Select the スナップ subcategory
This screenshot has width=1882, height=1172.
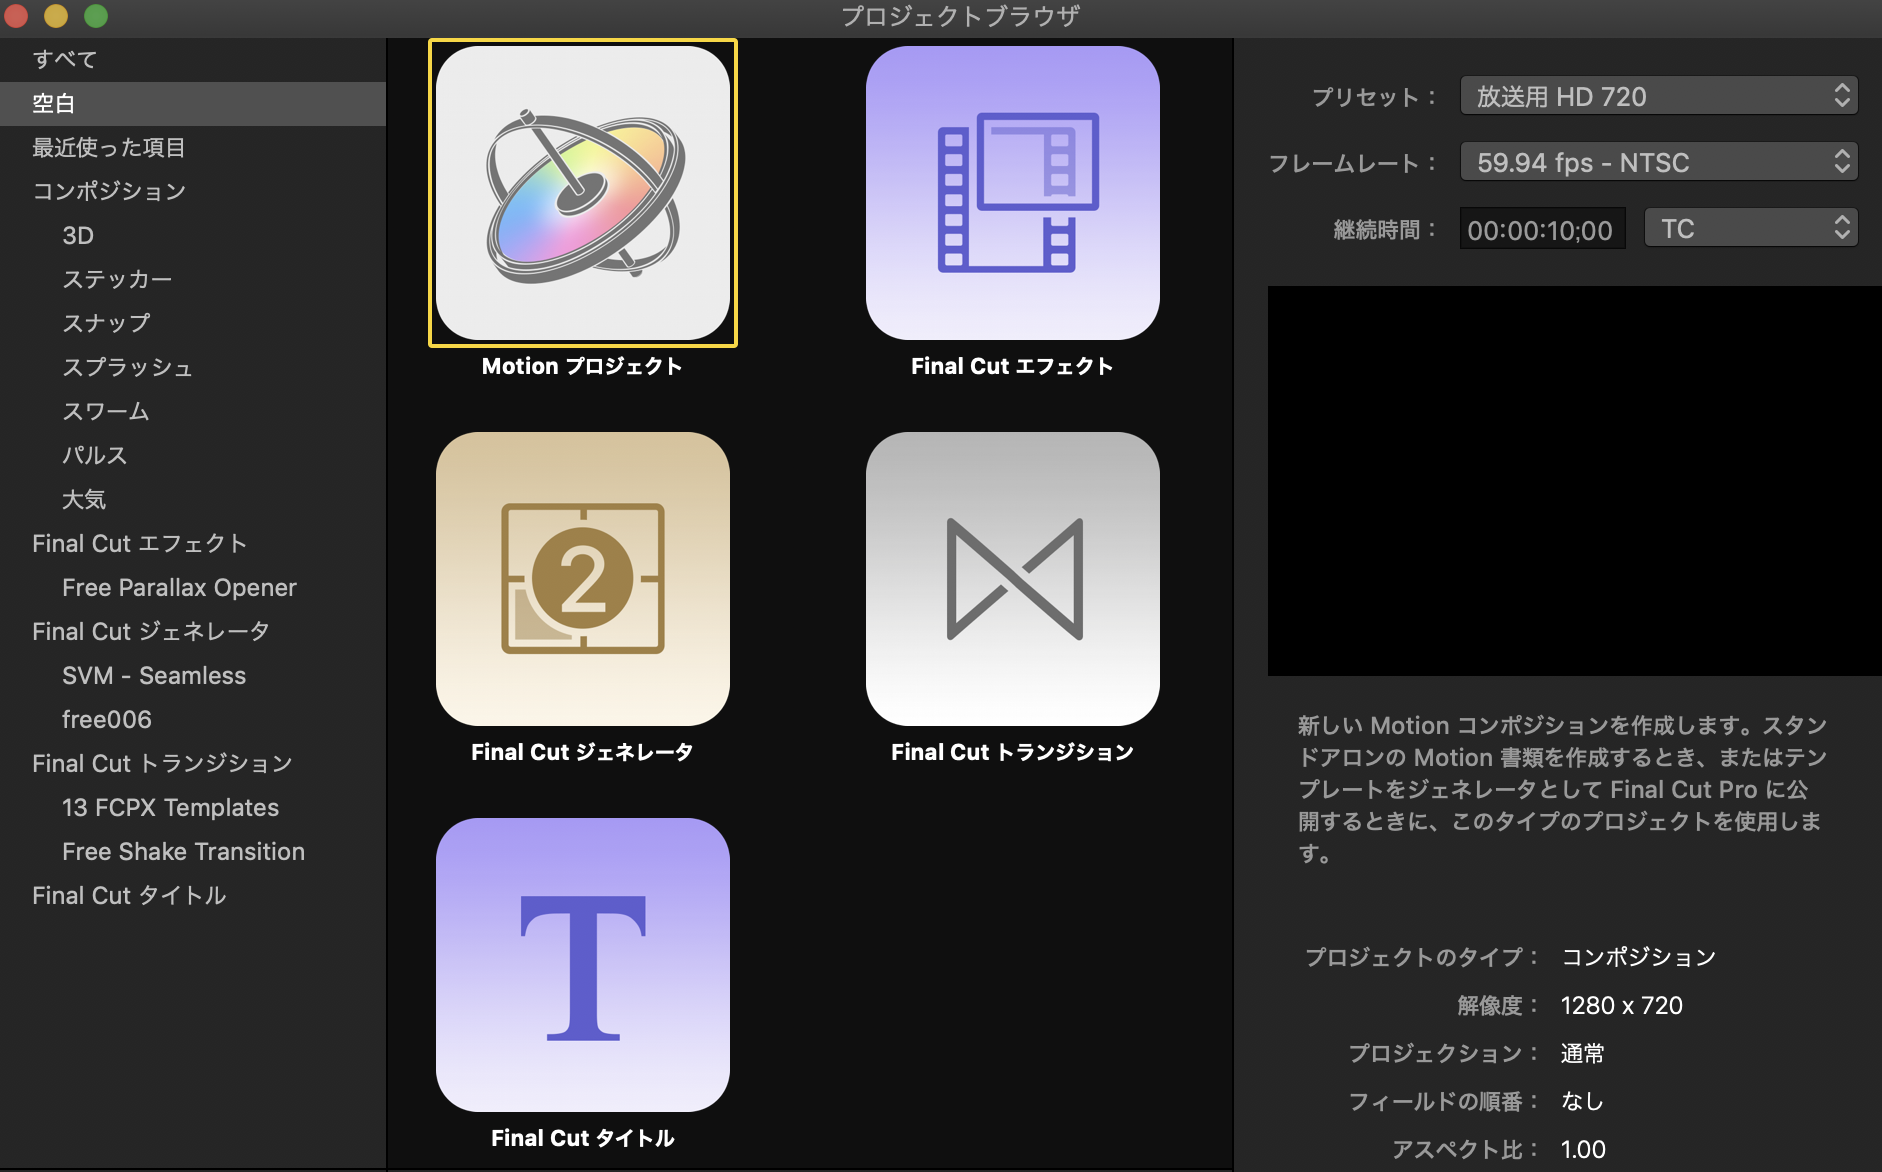point(193,324)
